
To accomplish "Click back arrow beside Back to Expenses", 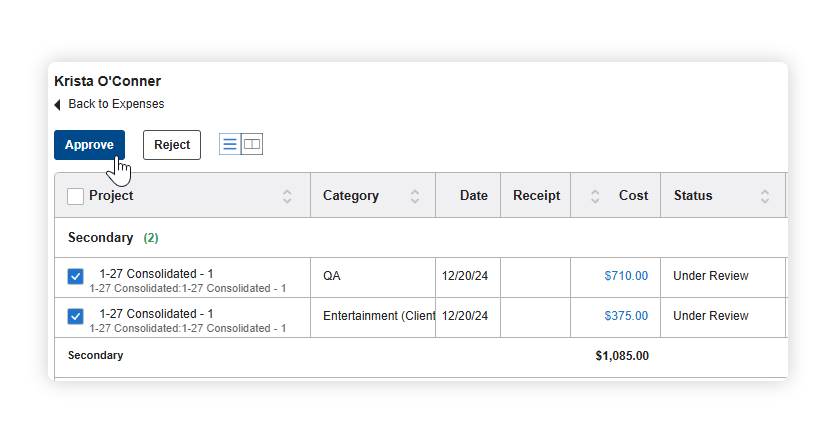I will (x=58, y=105).
